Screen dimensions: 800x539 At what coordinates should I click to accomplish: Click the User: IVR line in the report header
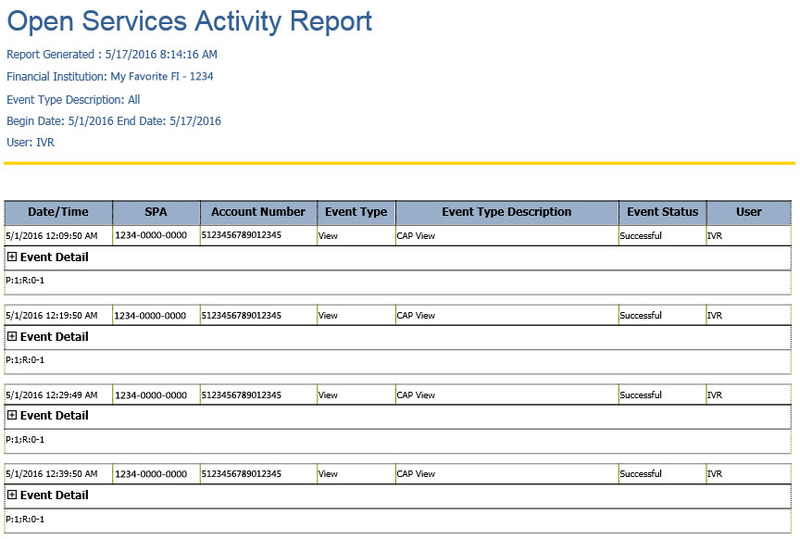pyautogui.click(x=30, y=143)
